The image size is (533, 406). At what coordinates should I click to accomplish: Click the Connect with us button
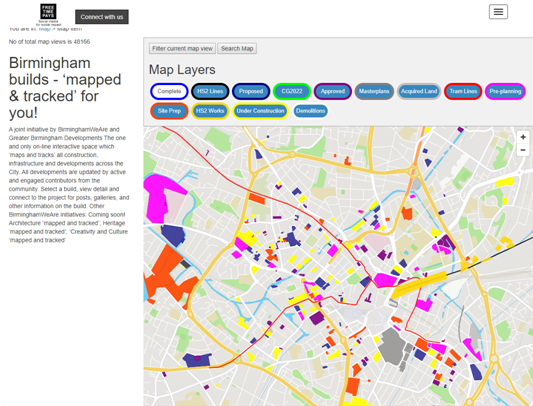point(102,17)
